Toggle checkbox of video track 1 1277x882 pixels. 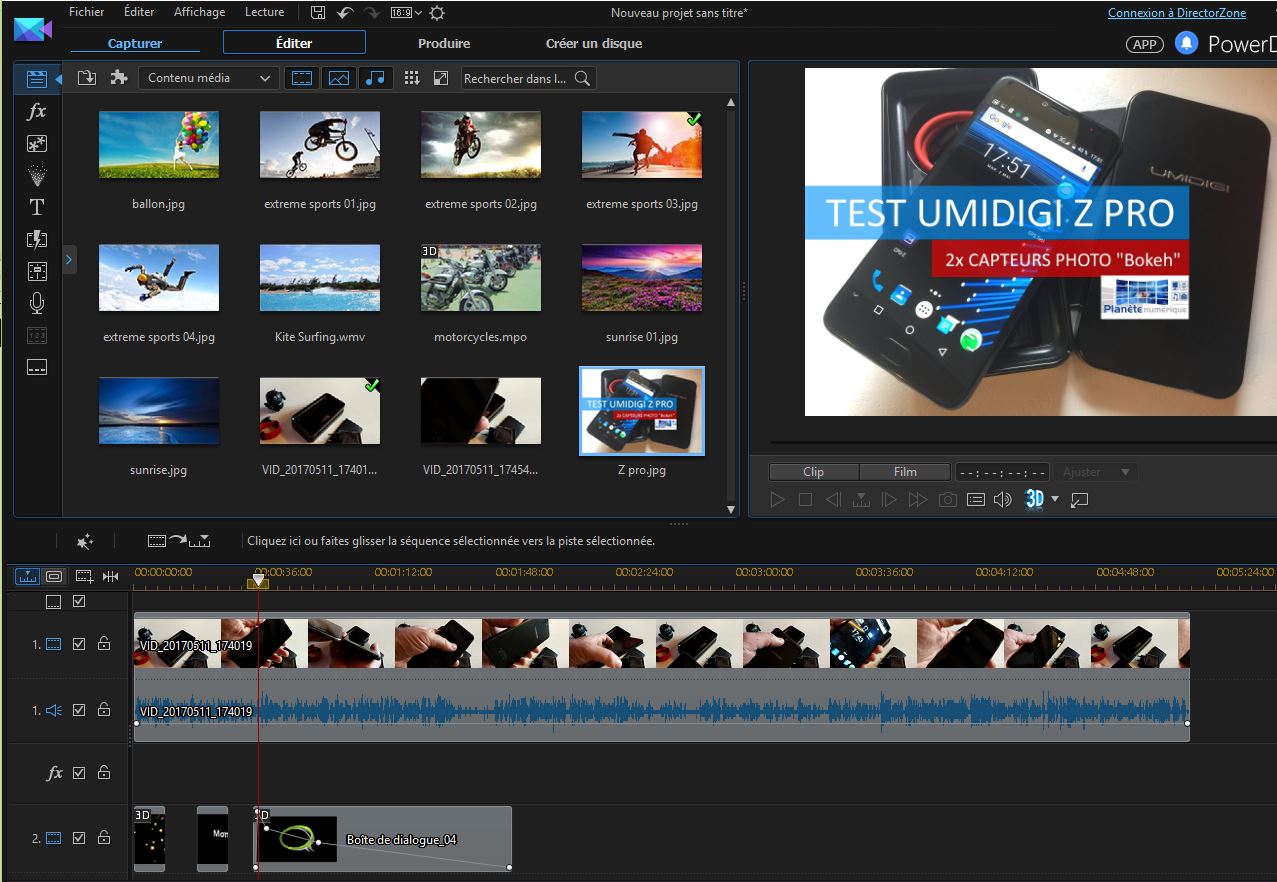point(79,644)
